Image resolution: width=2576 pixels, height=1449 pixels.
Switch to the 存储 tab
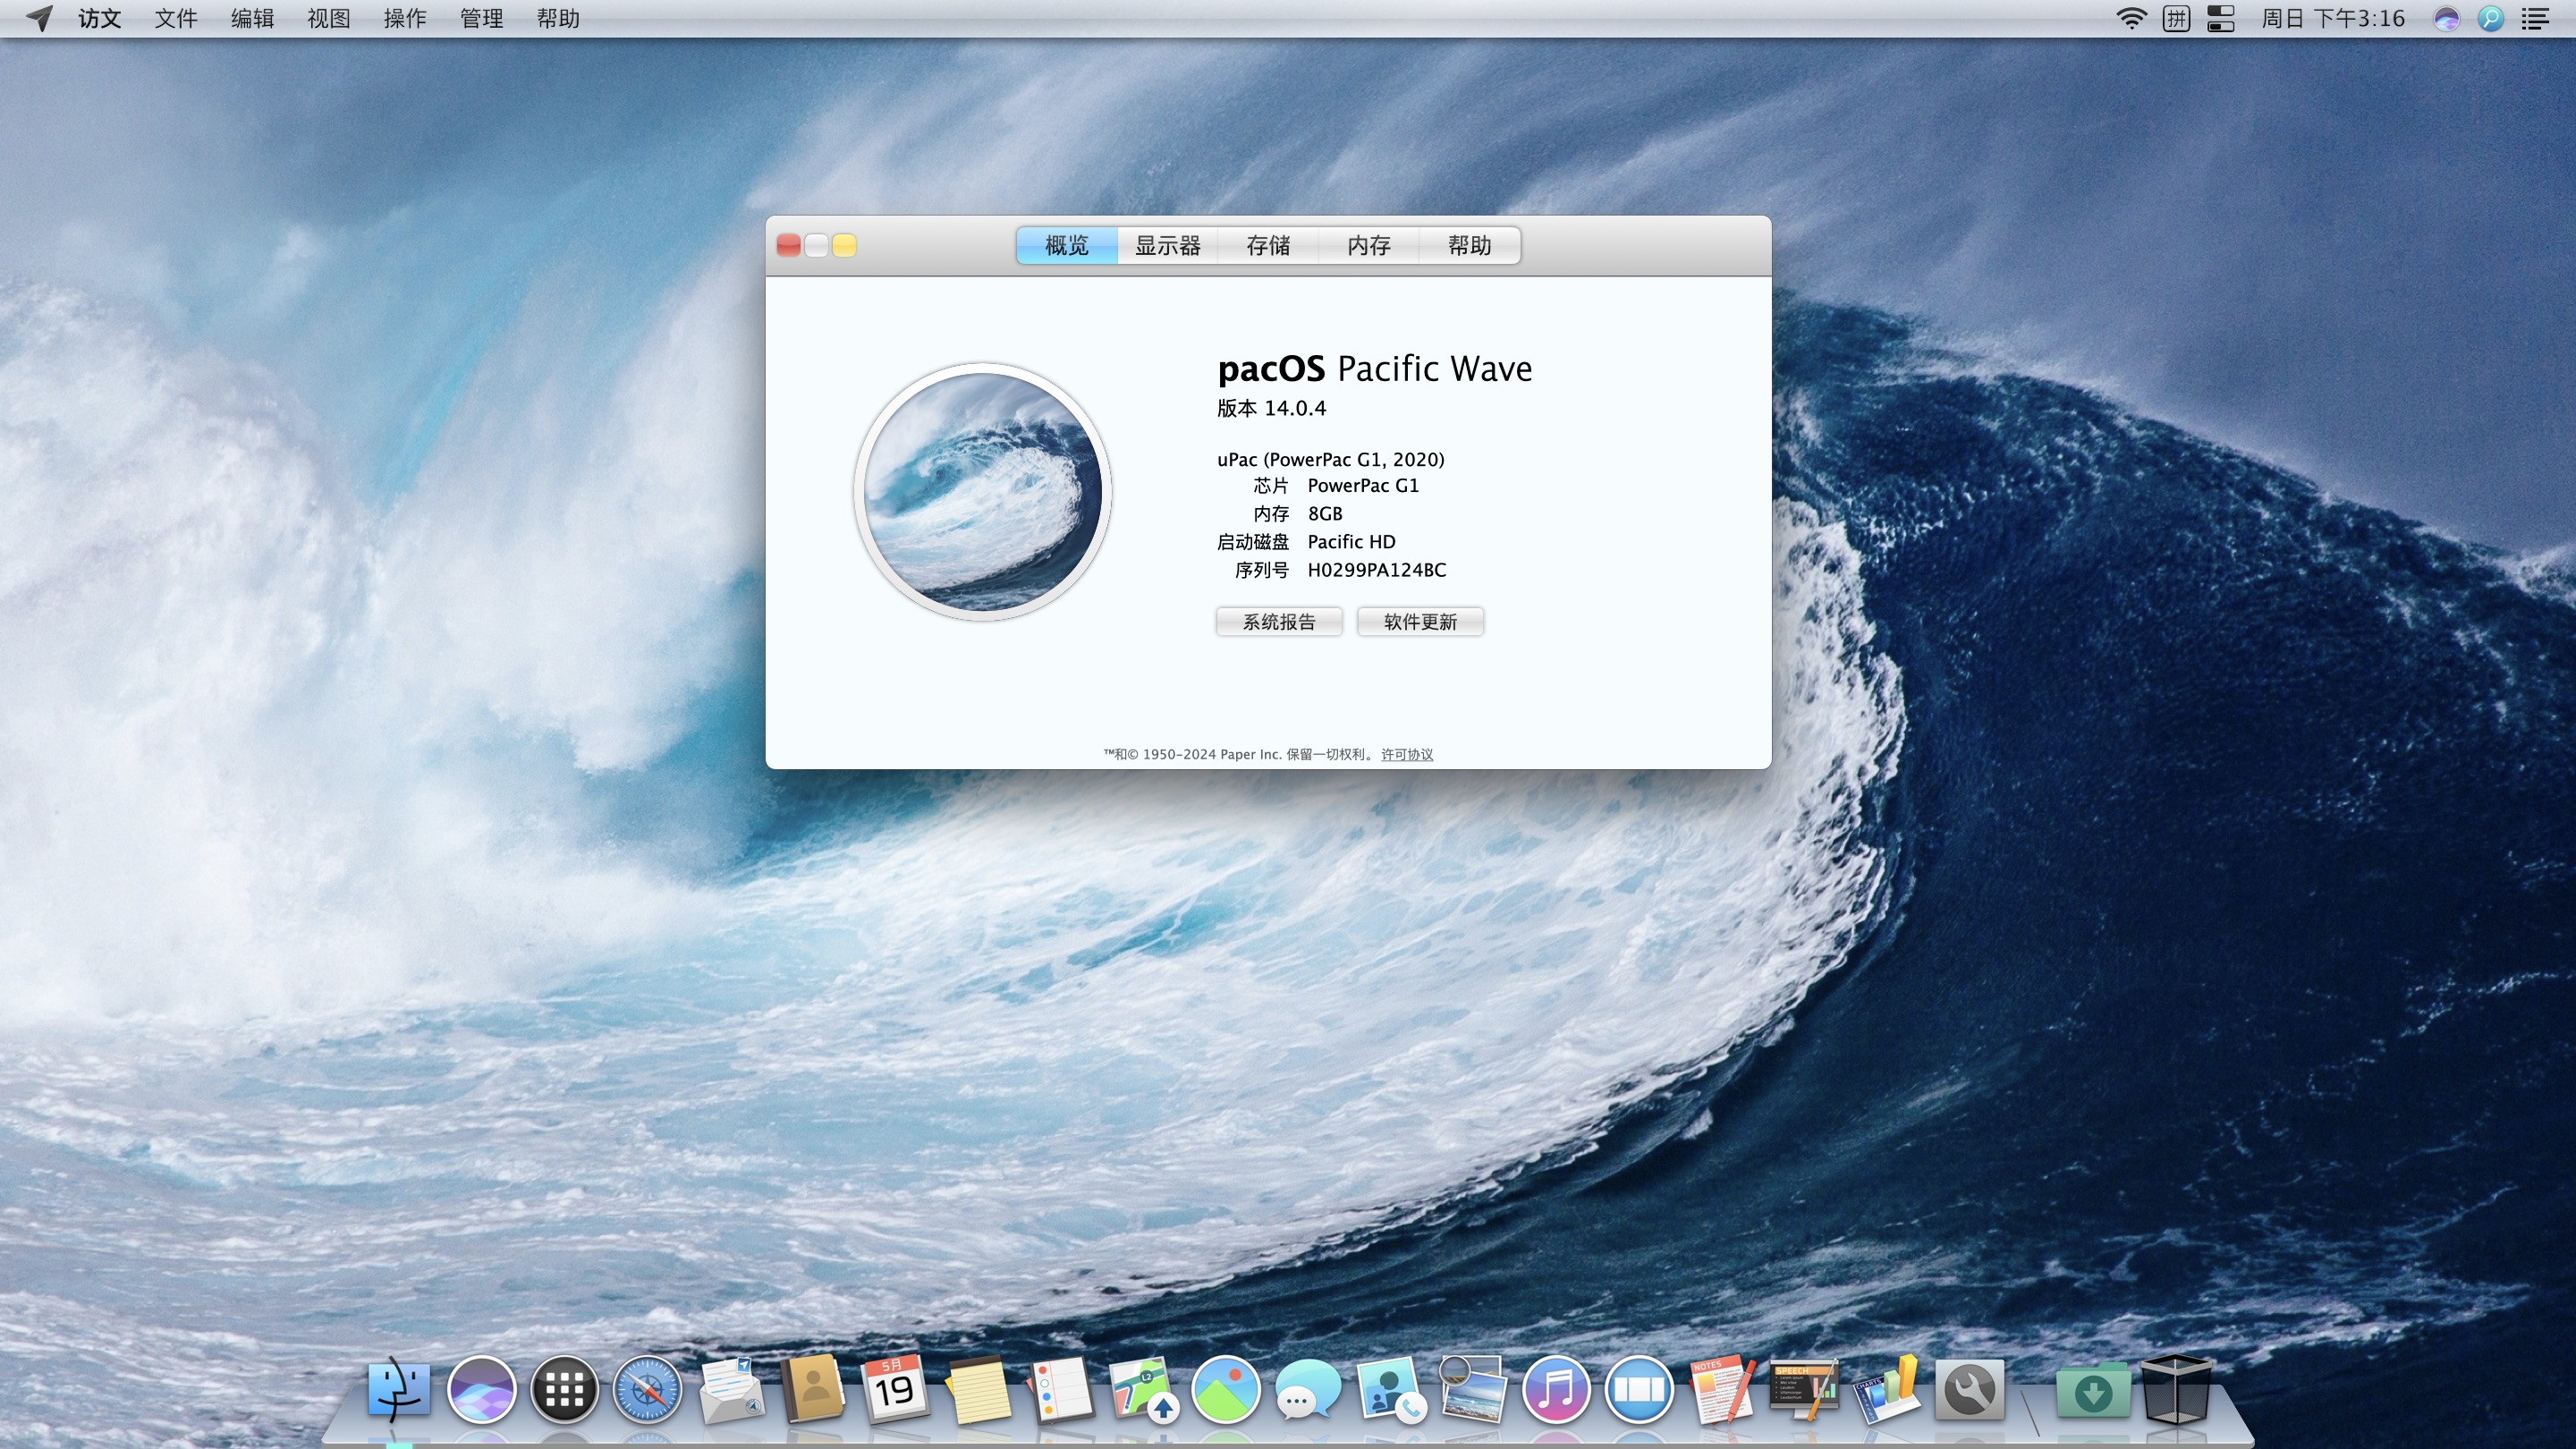[1268, 246]
